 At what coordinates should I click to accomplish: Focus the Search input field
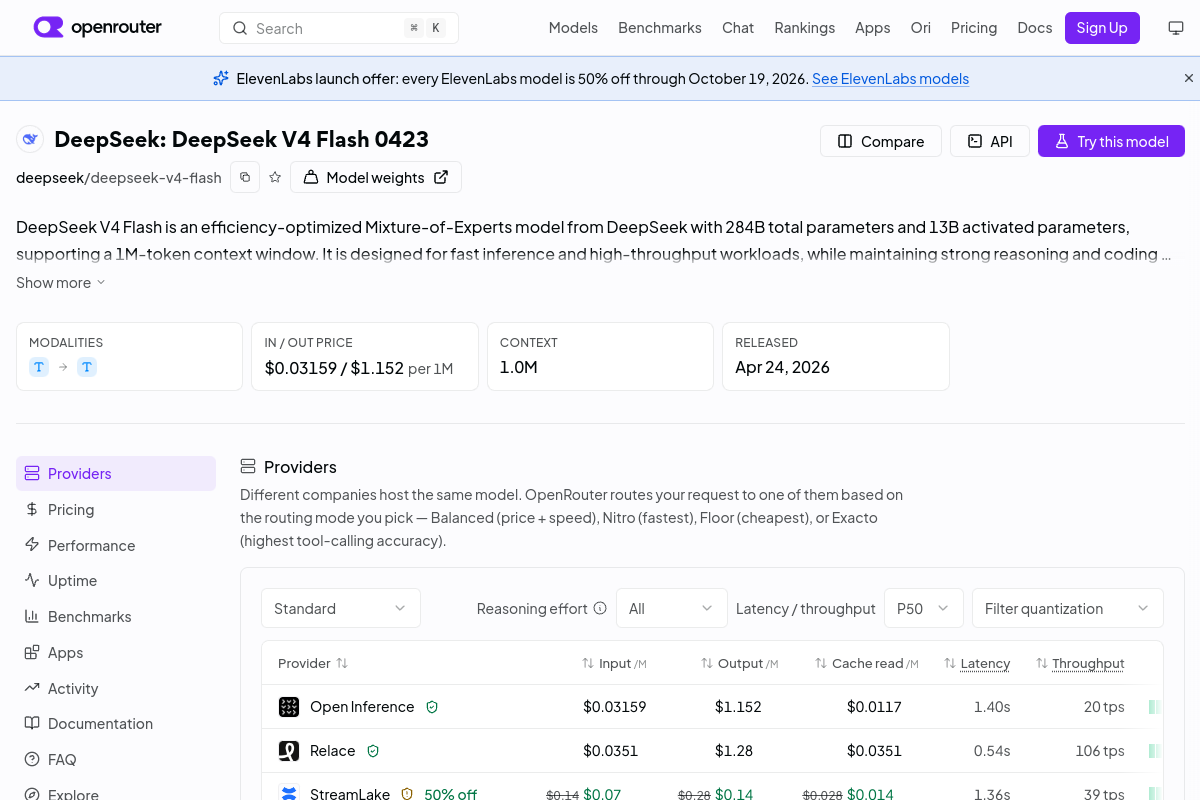339,28
